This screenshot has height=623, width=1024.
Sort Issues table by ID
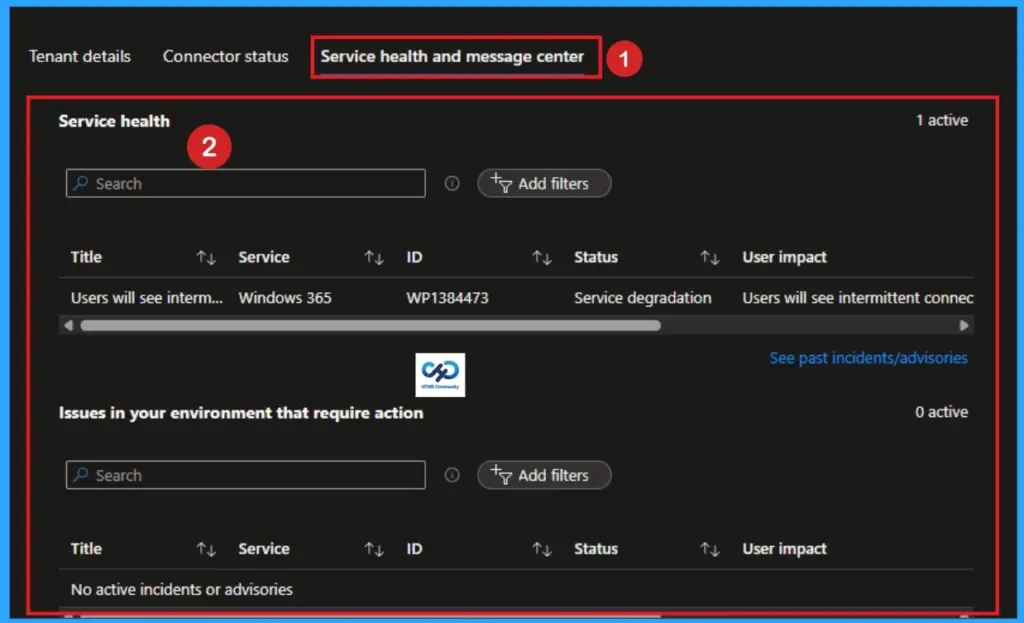click(541, 549)
